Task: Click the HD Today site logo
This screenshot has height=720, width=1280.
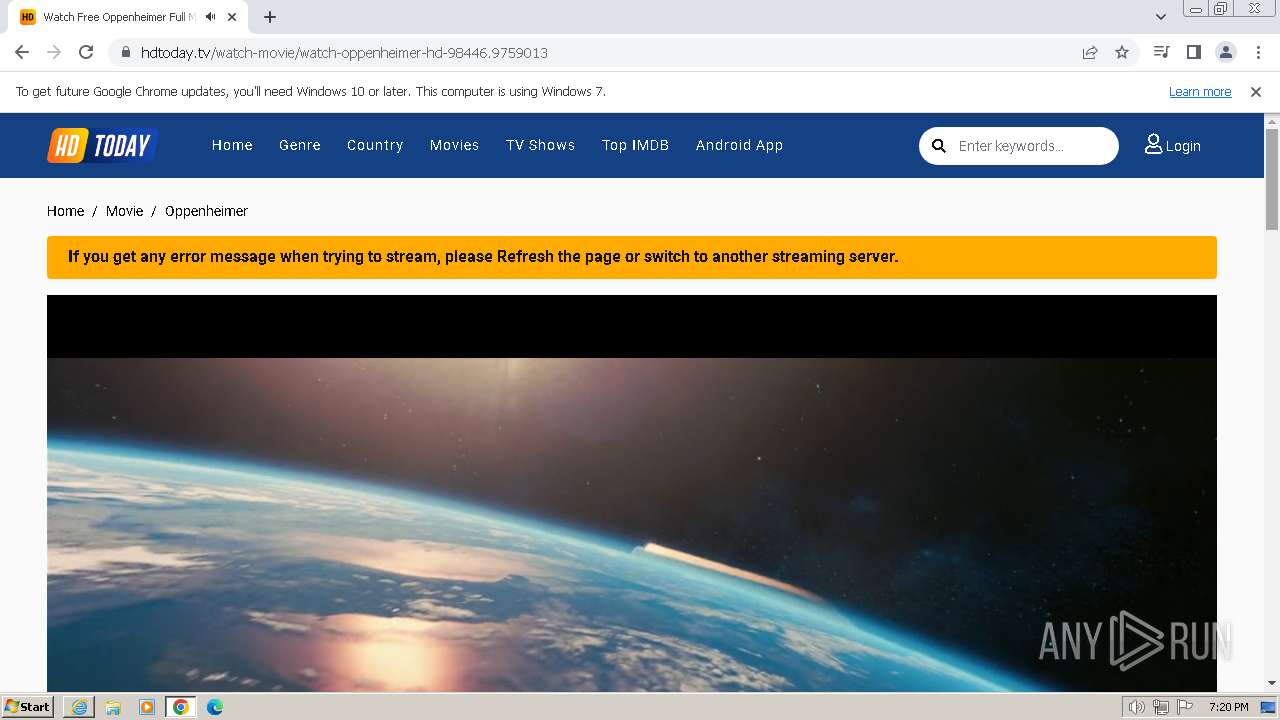Action: pyautogui.click(x=103, y=146)
